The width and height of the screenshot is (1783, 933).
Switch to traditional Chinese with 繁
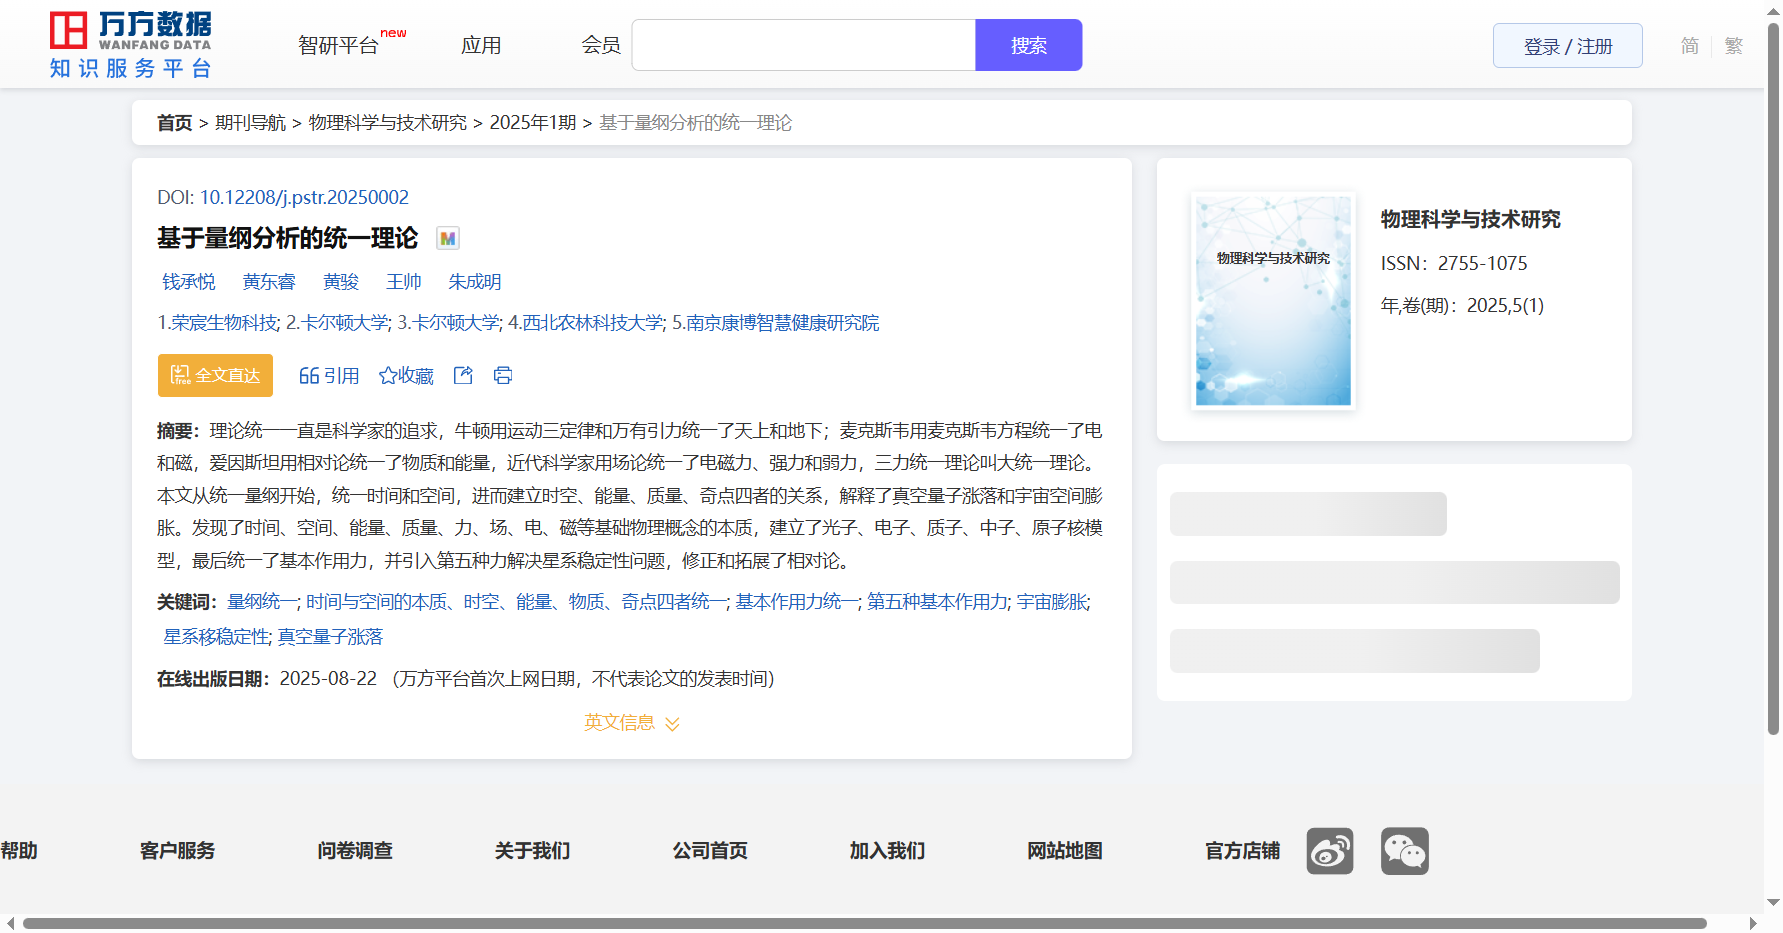pos(1733,46)
